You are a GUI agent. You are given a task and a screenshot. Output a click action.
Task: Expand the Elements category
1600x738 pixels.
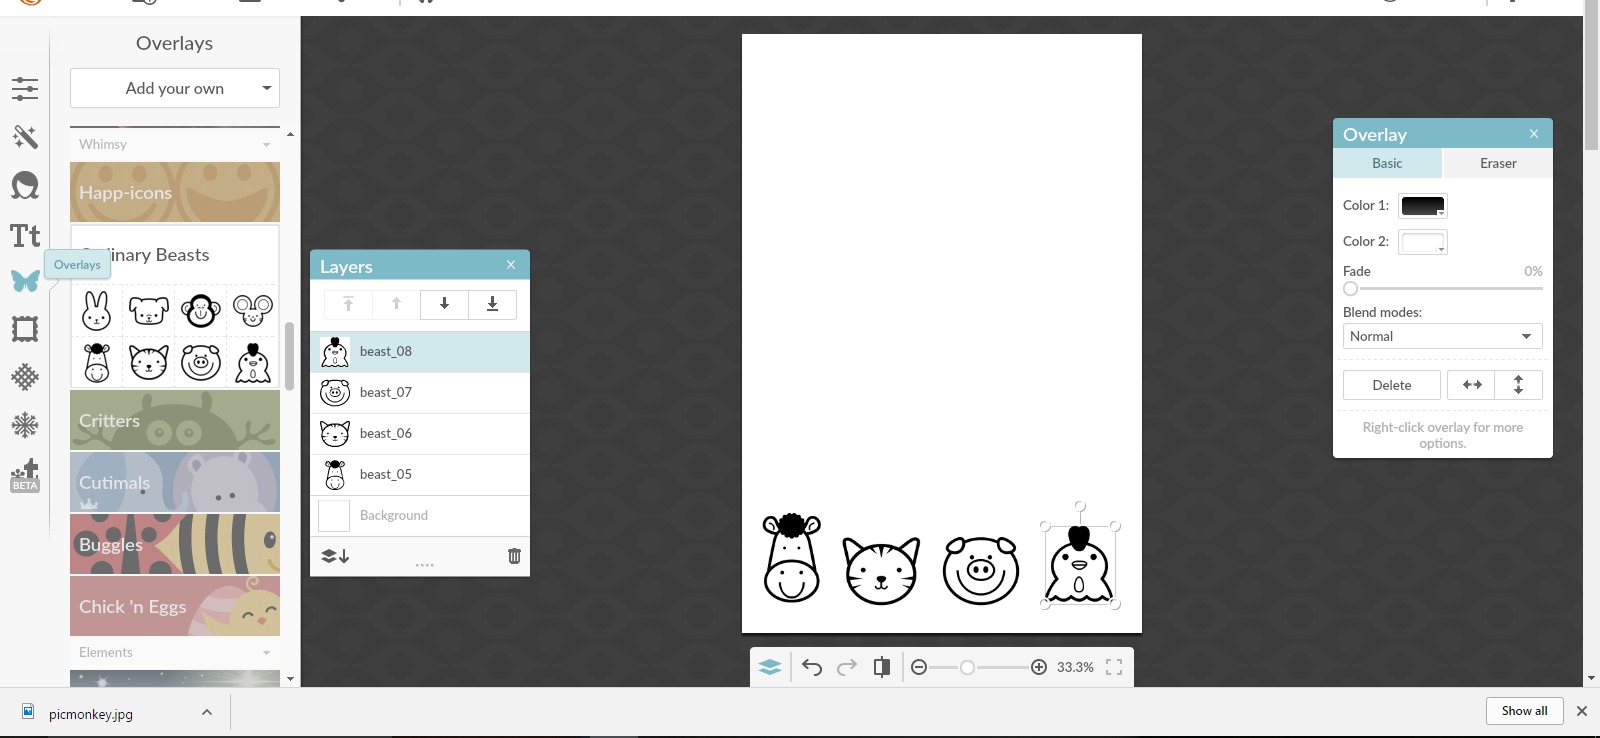(175, 652)
